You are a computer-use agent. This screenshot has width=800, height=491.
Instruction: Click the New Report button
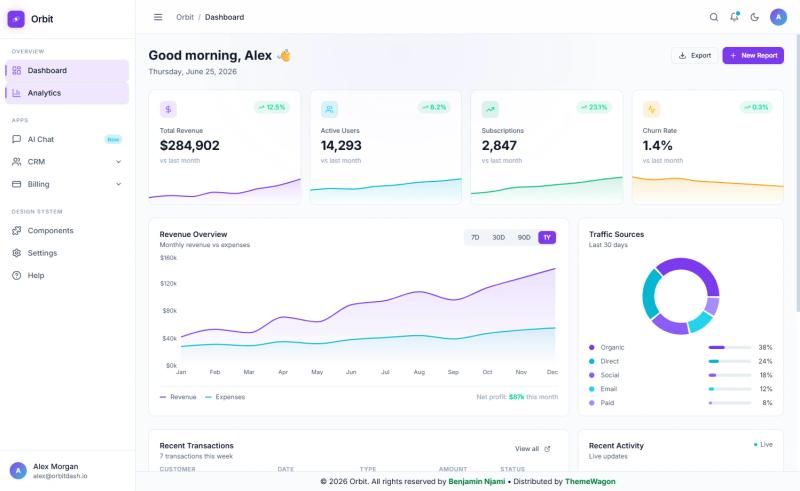[x=753, y=55]
